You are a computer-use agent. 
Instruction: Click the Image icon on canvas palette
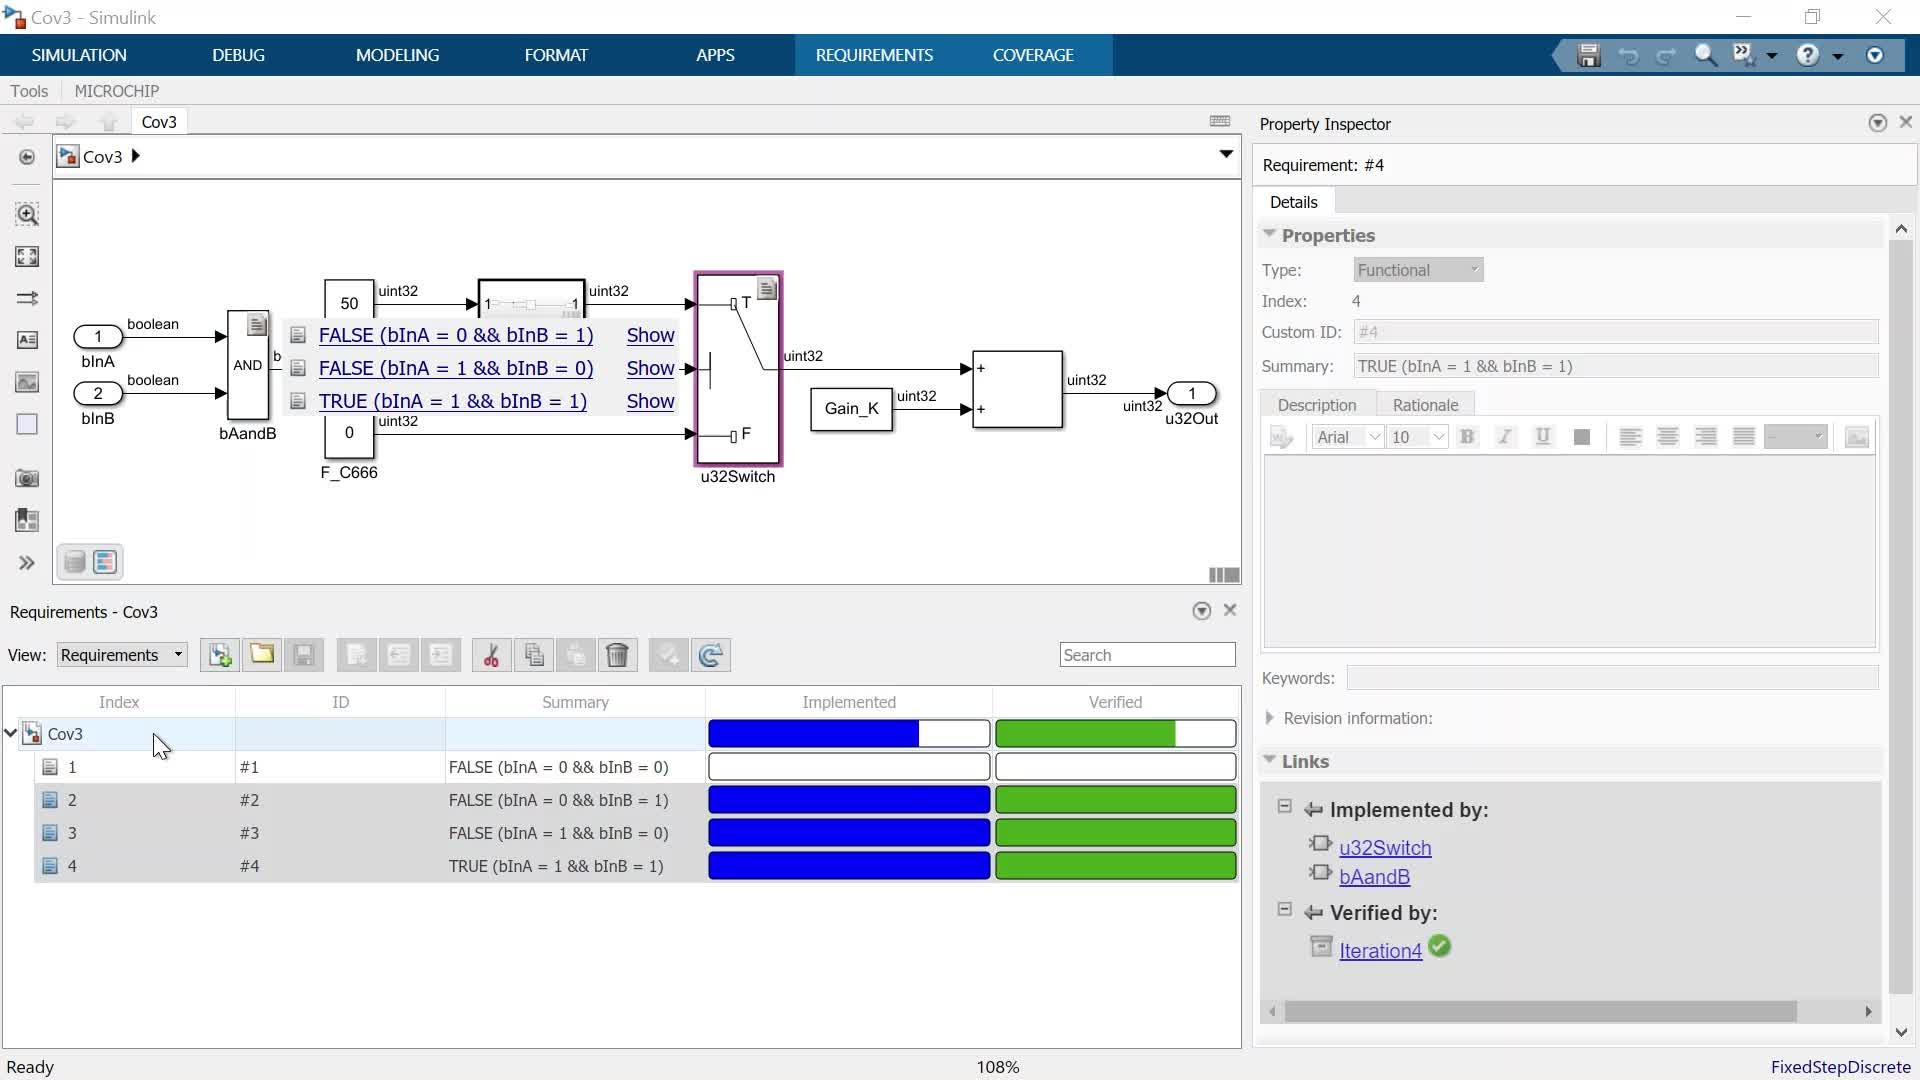click(x=27, y=382)
